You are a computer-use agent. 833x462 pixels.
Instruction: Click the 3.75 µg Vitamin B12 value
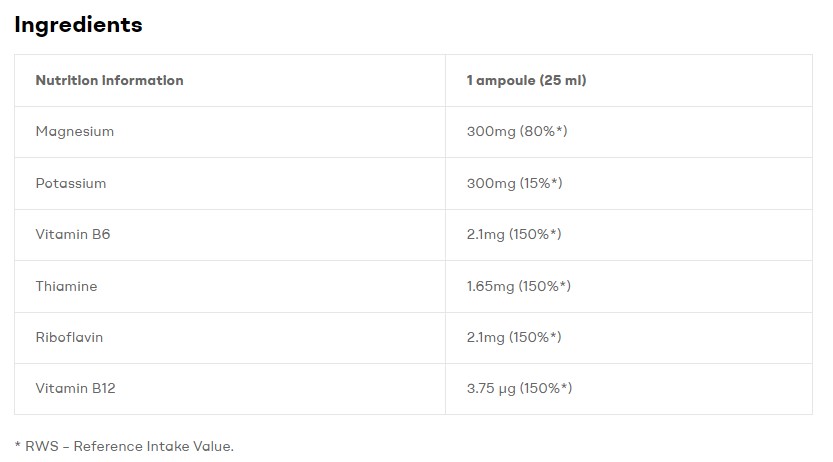490,388
